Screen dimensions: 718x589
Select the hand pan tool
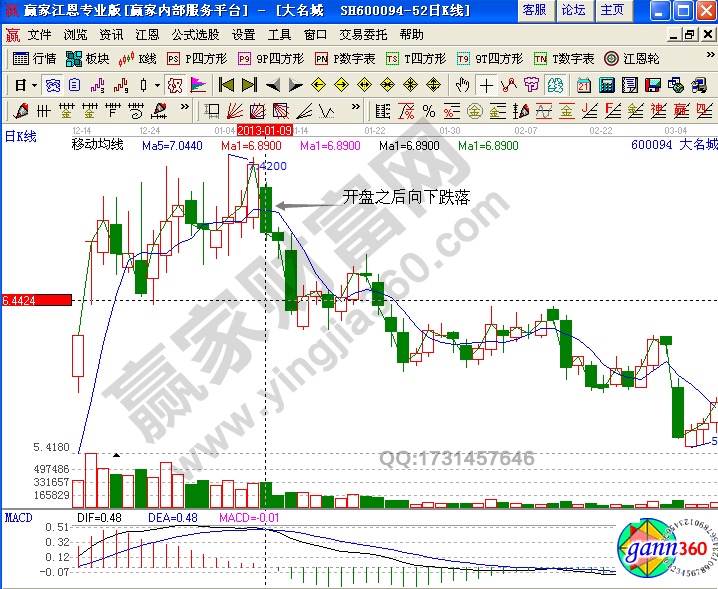461,85
